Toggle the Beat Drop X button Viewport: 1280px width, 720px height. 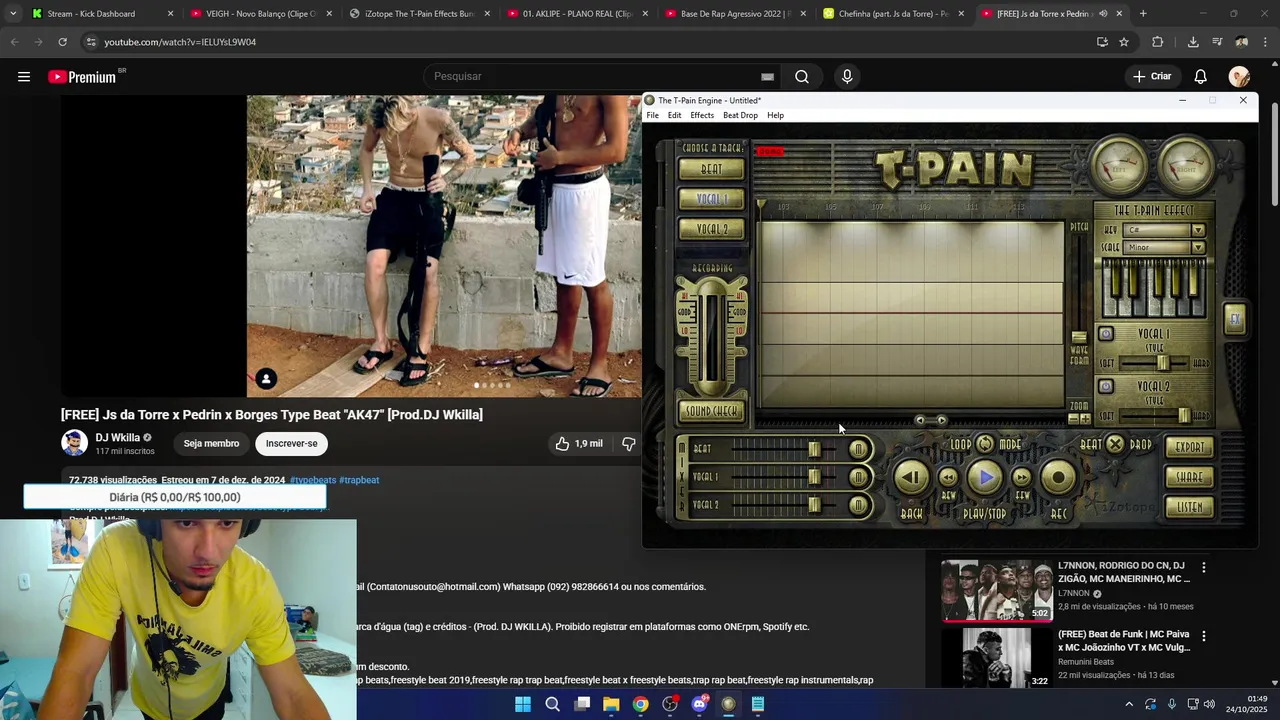click(x=1115, y=444)
